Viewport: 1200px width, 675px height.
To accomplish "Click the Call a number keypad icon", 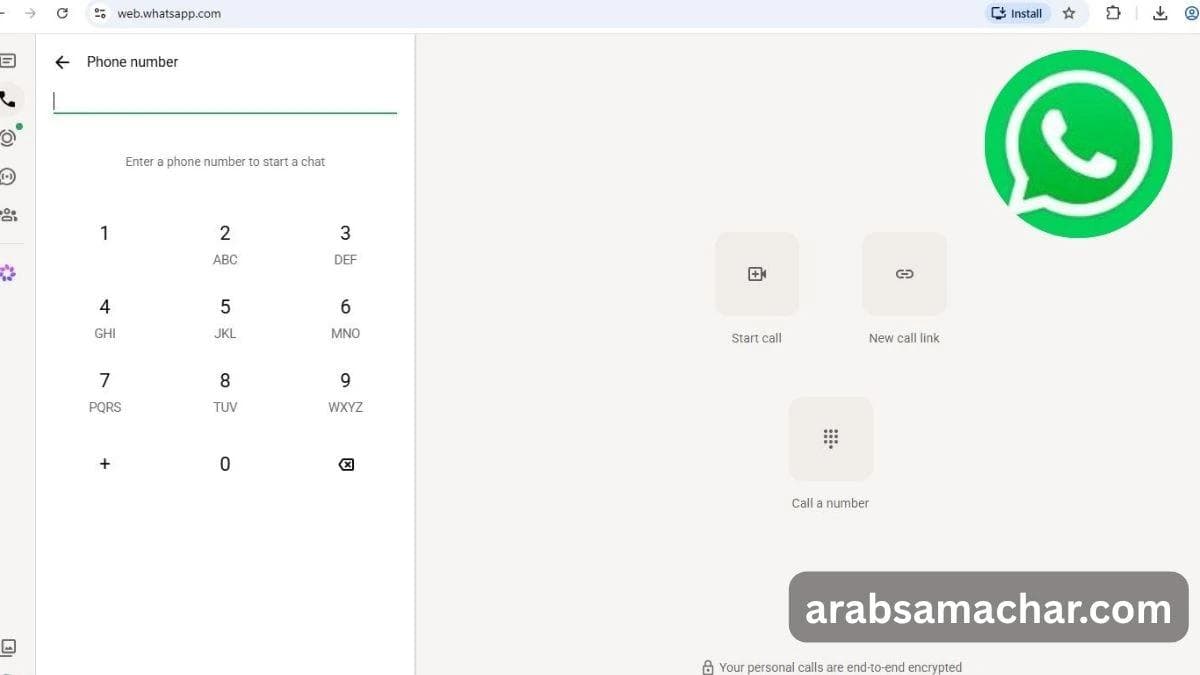I will coord(831,439).
